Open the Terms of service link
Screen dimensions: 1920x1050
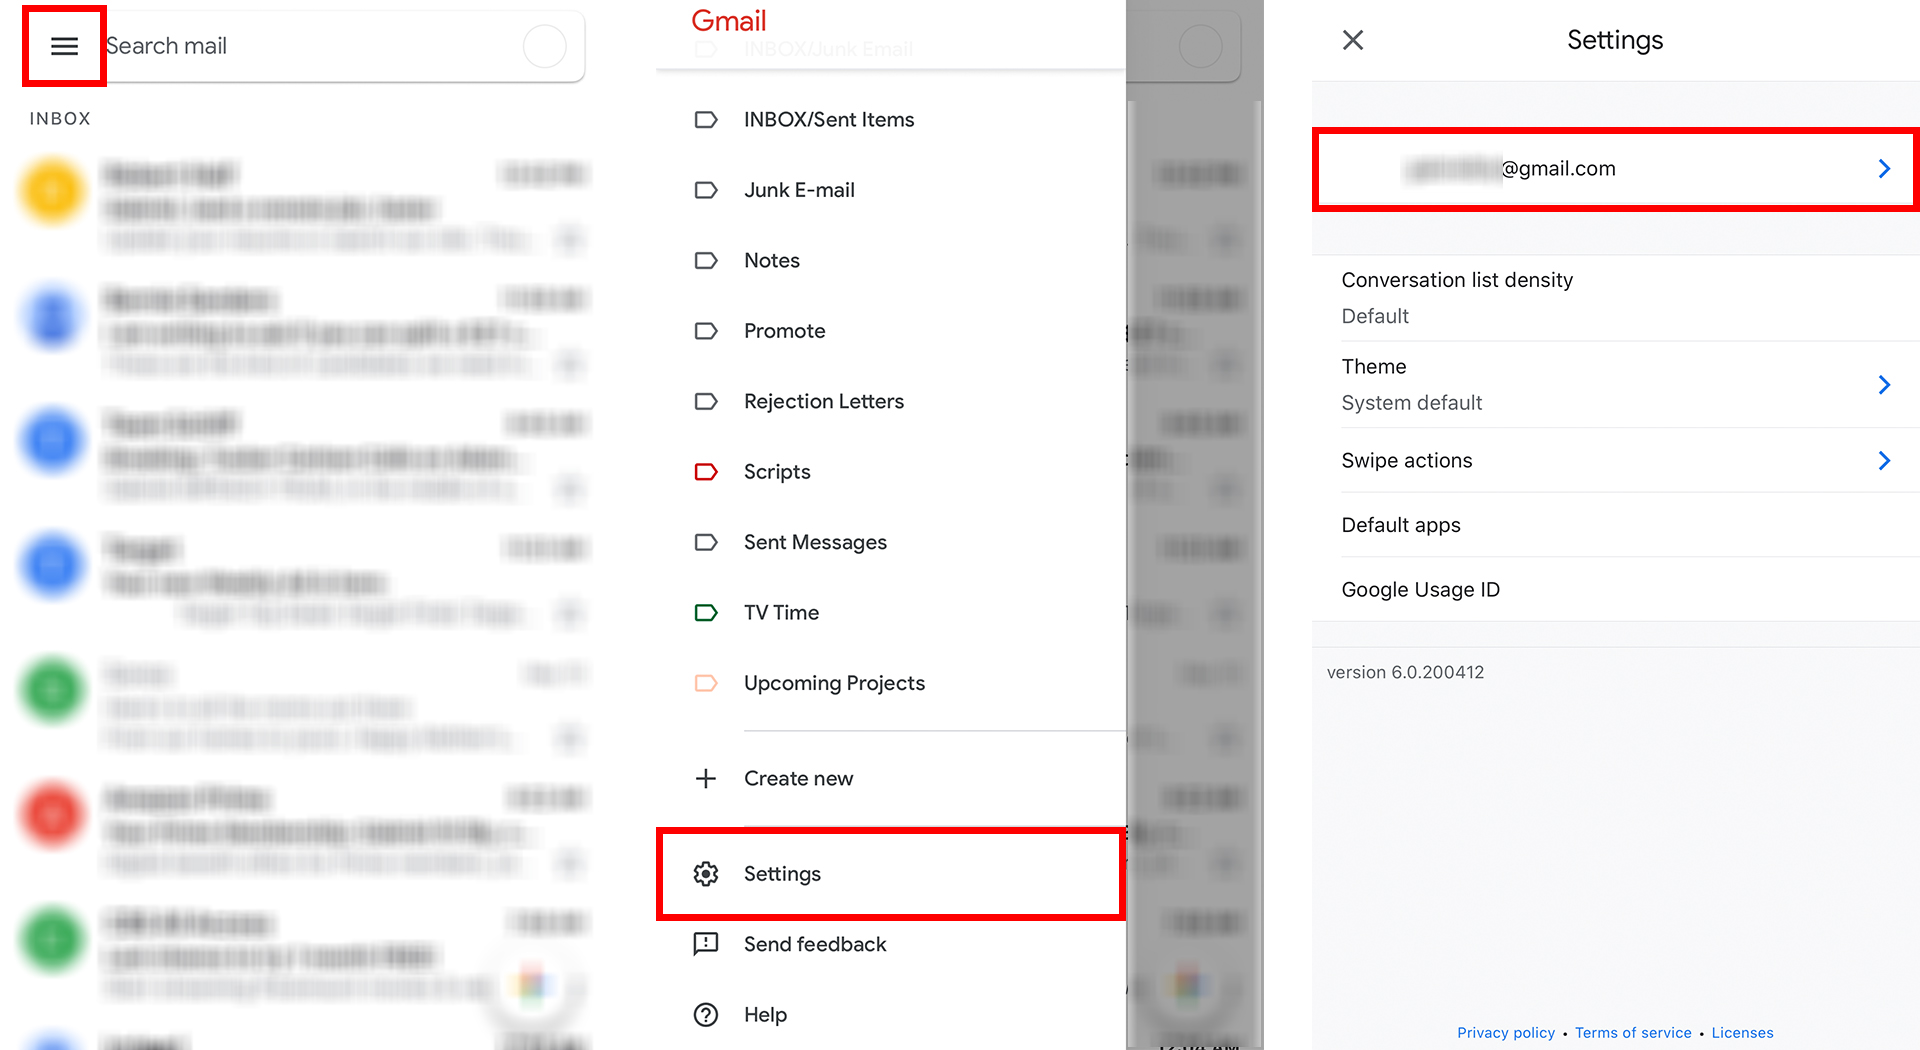1633,1033
